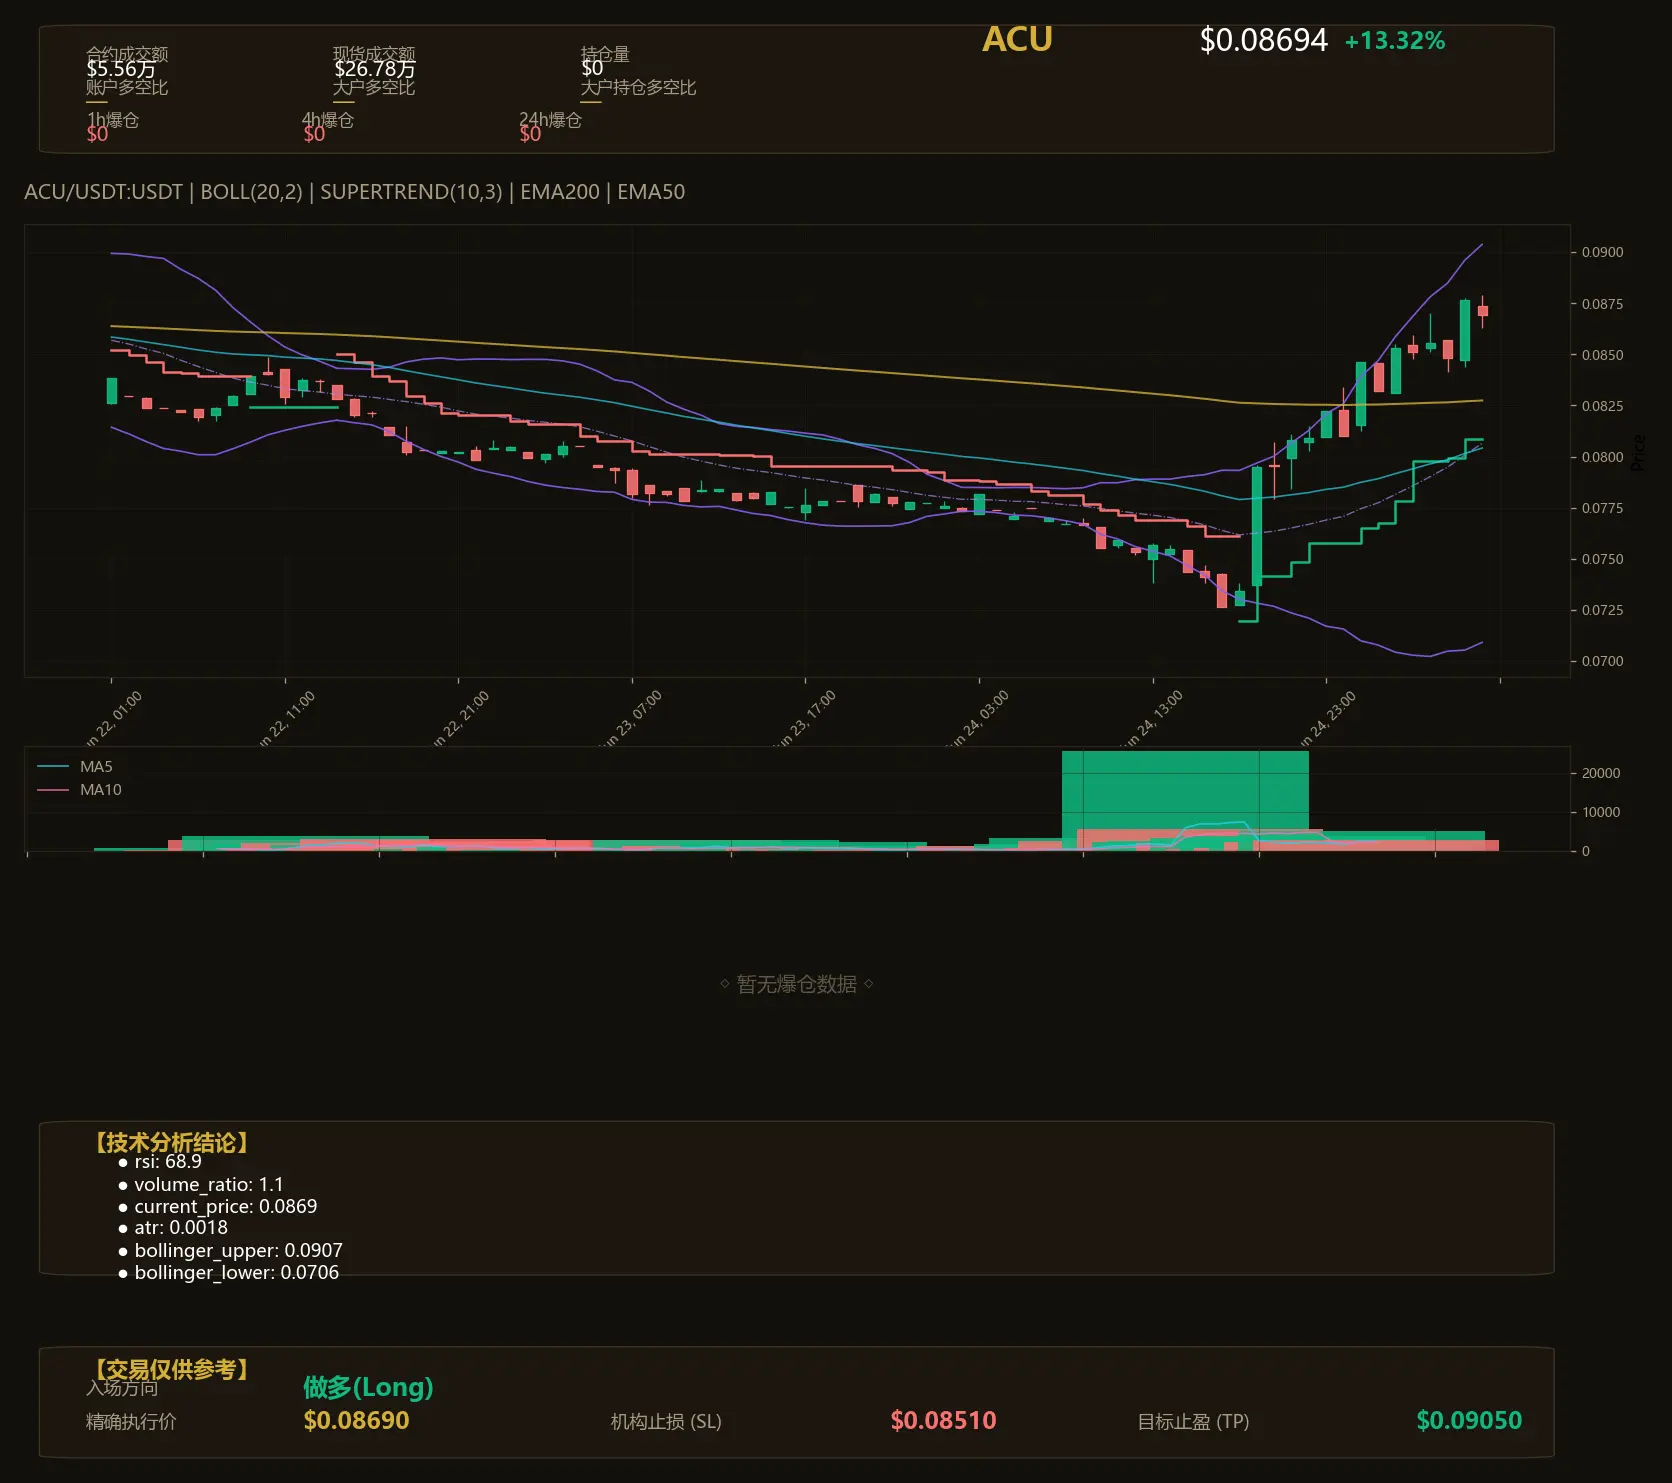Click the Jun 22, 01:00 time label
Screen dimensions: 1672x1483
tap(113, 719)
